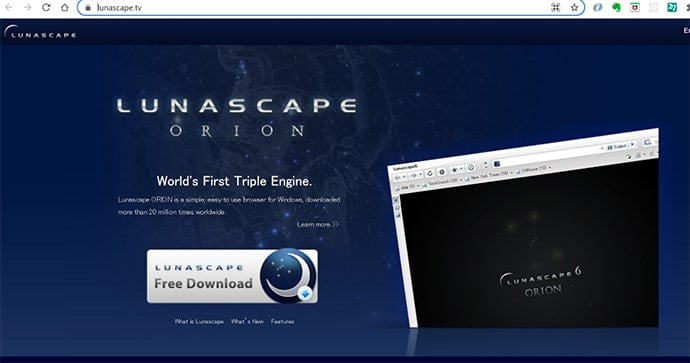
Task: Go back using the browser back arrow
Action: click(9, 7)
